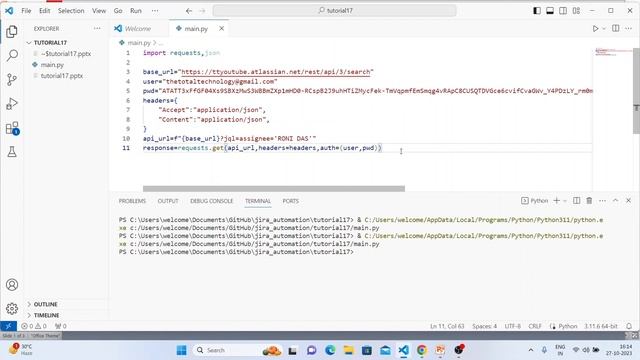The height and width of the screenshot is (360, 640).
Task: Open the Customize Layout button
Action: pos(576,11)
